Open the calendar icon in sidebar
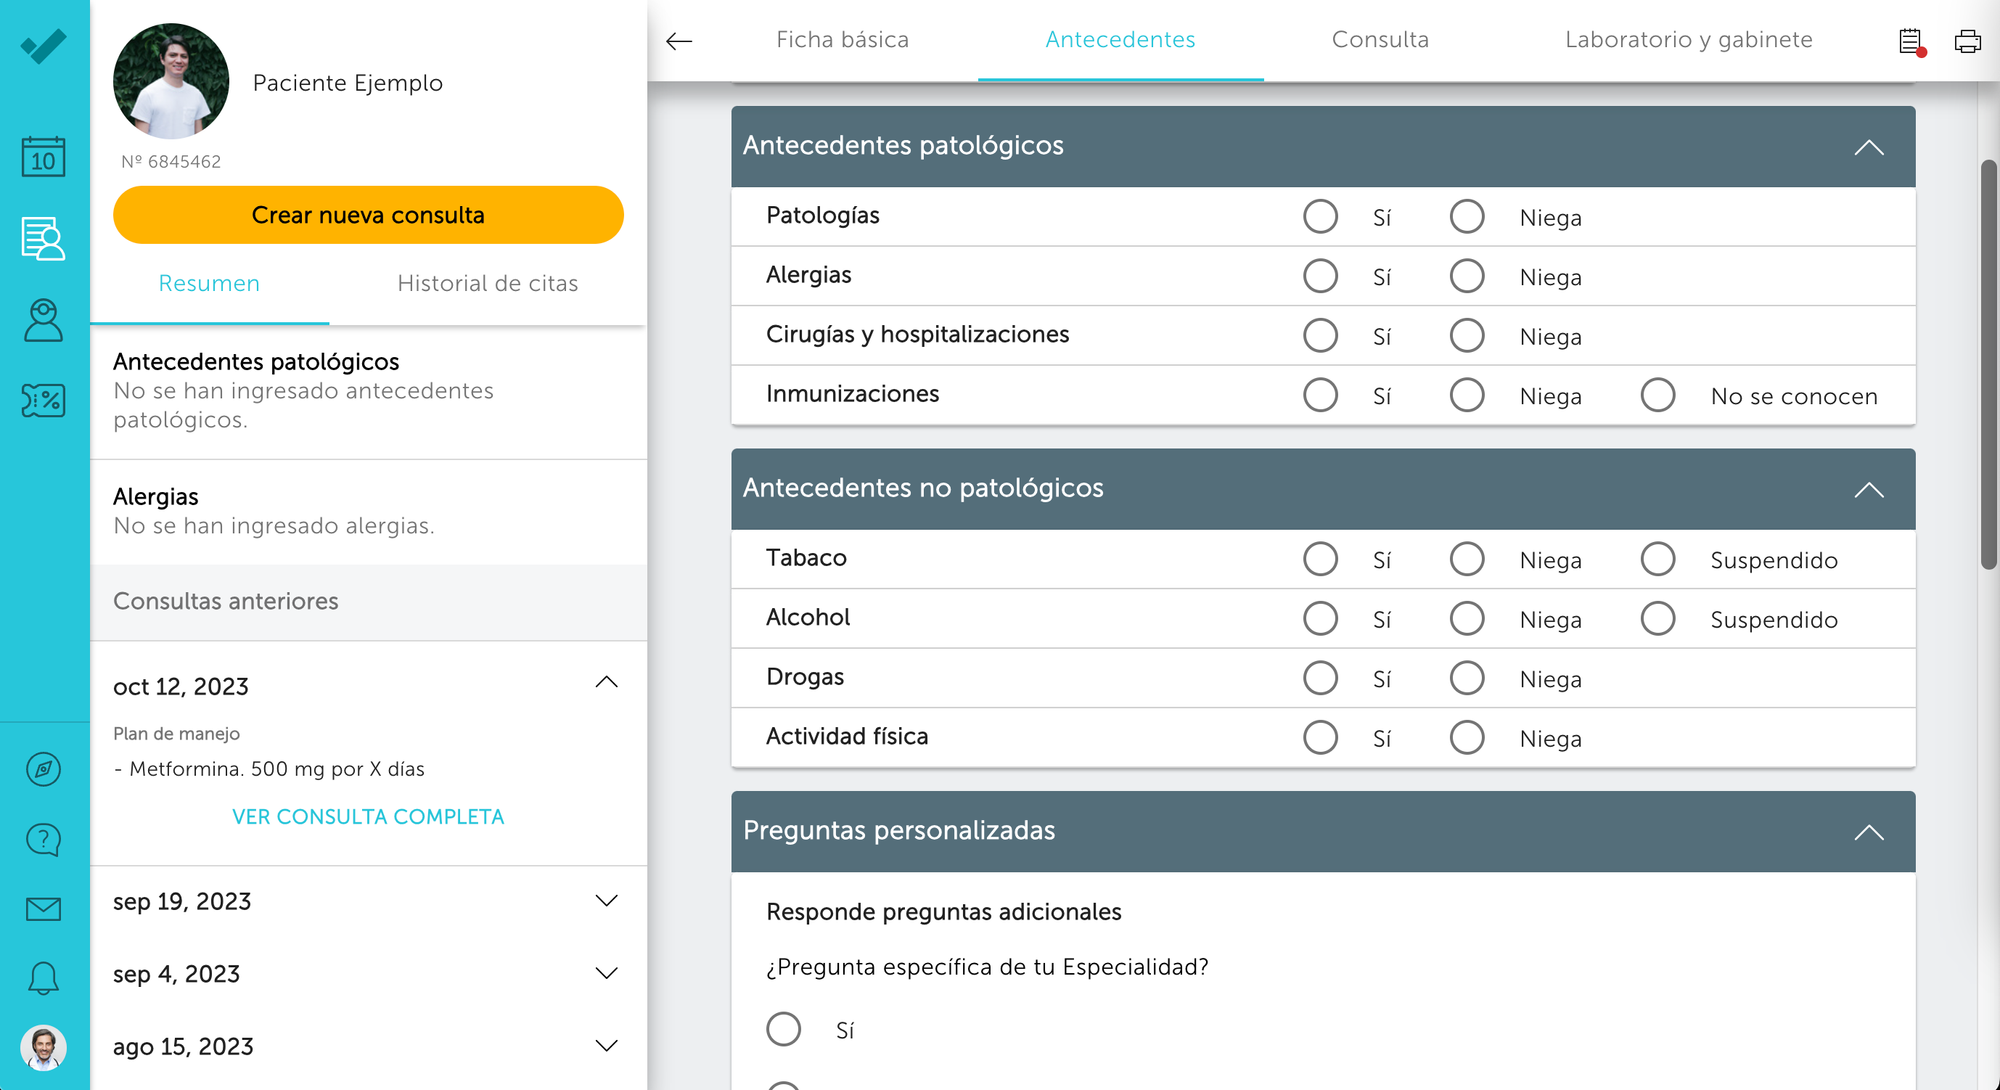Viewport: 2000px width, 1090px height. tap(43, 157)
